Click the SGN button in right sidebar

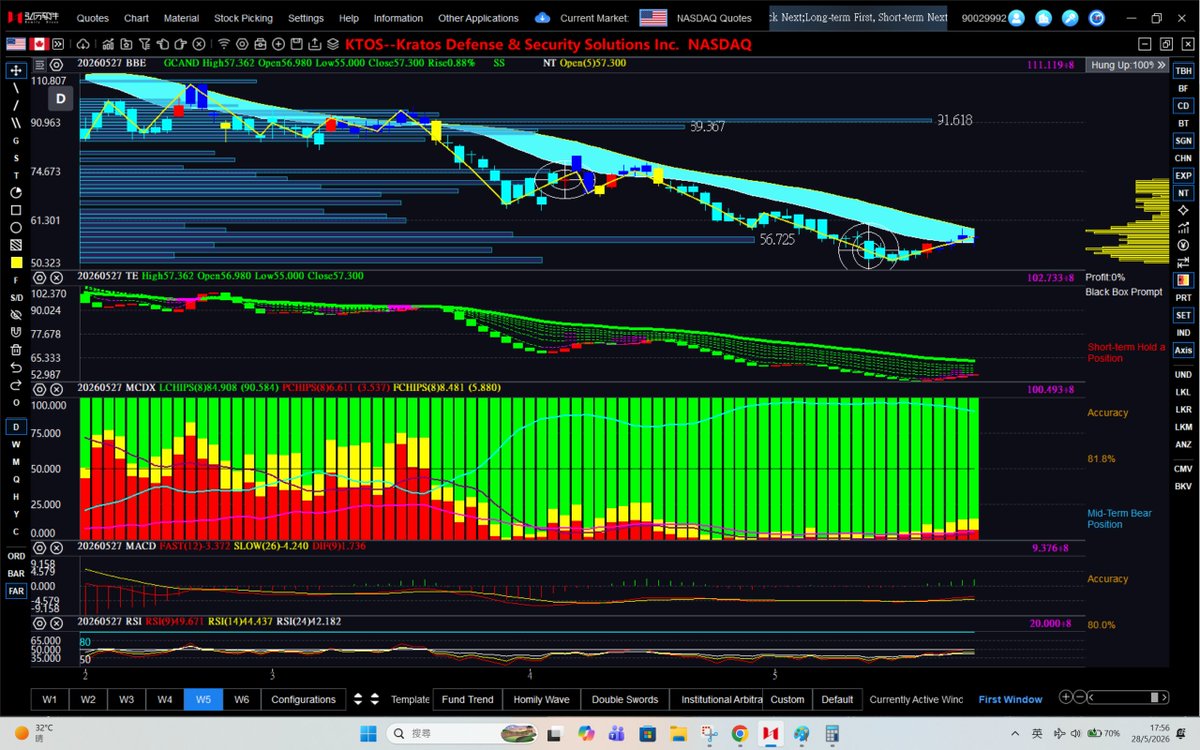click(1183, 140)
